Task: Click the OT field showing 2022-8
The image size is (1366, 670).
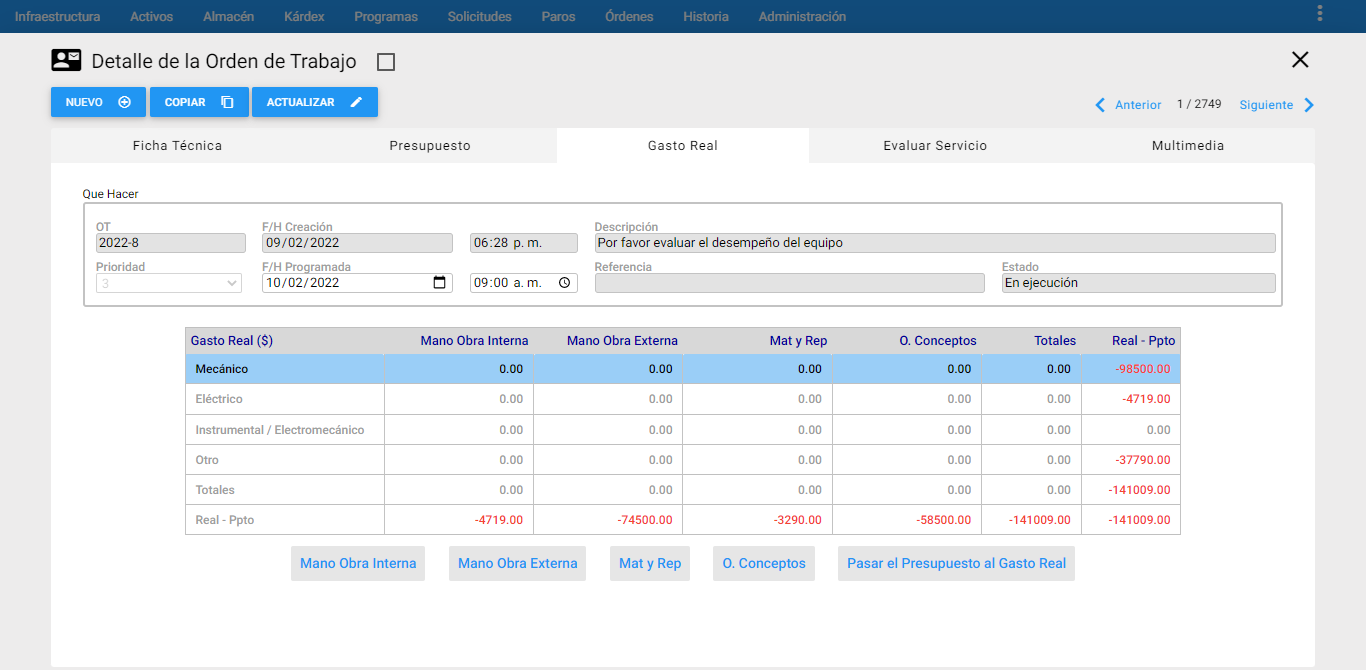Action: (170, 243)
